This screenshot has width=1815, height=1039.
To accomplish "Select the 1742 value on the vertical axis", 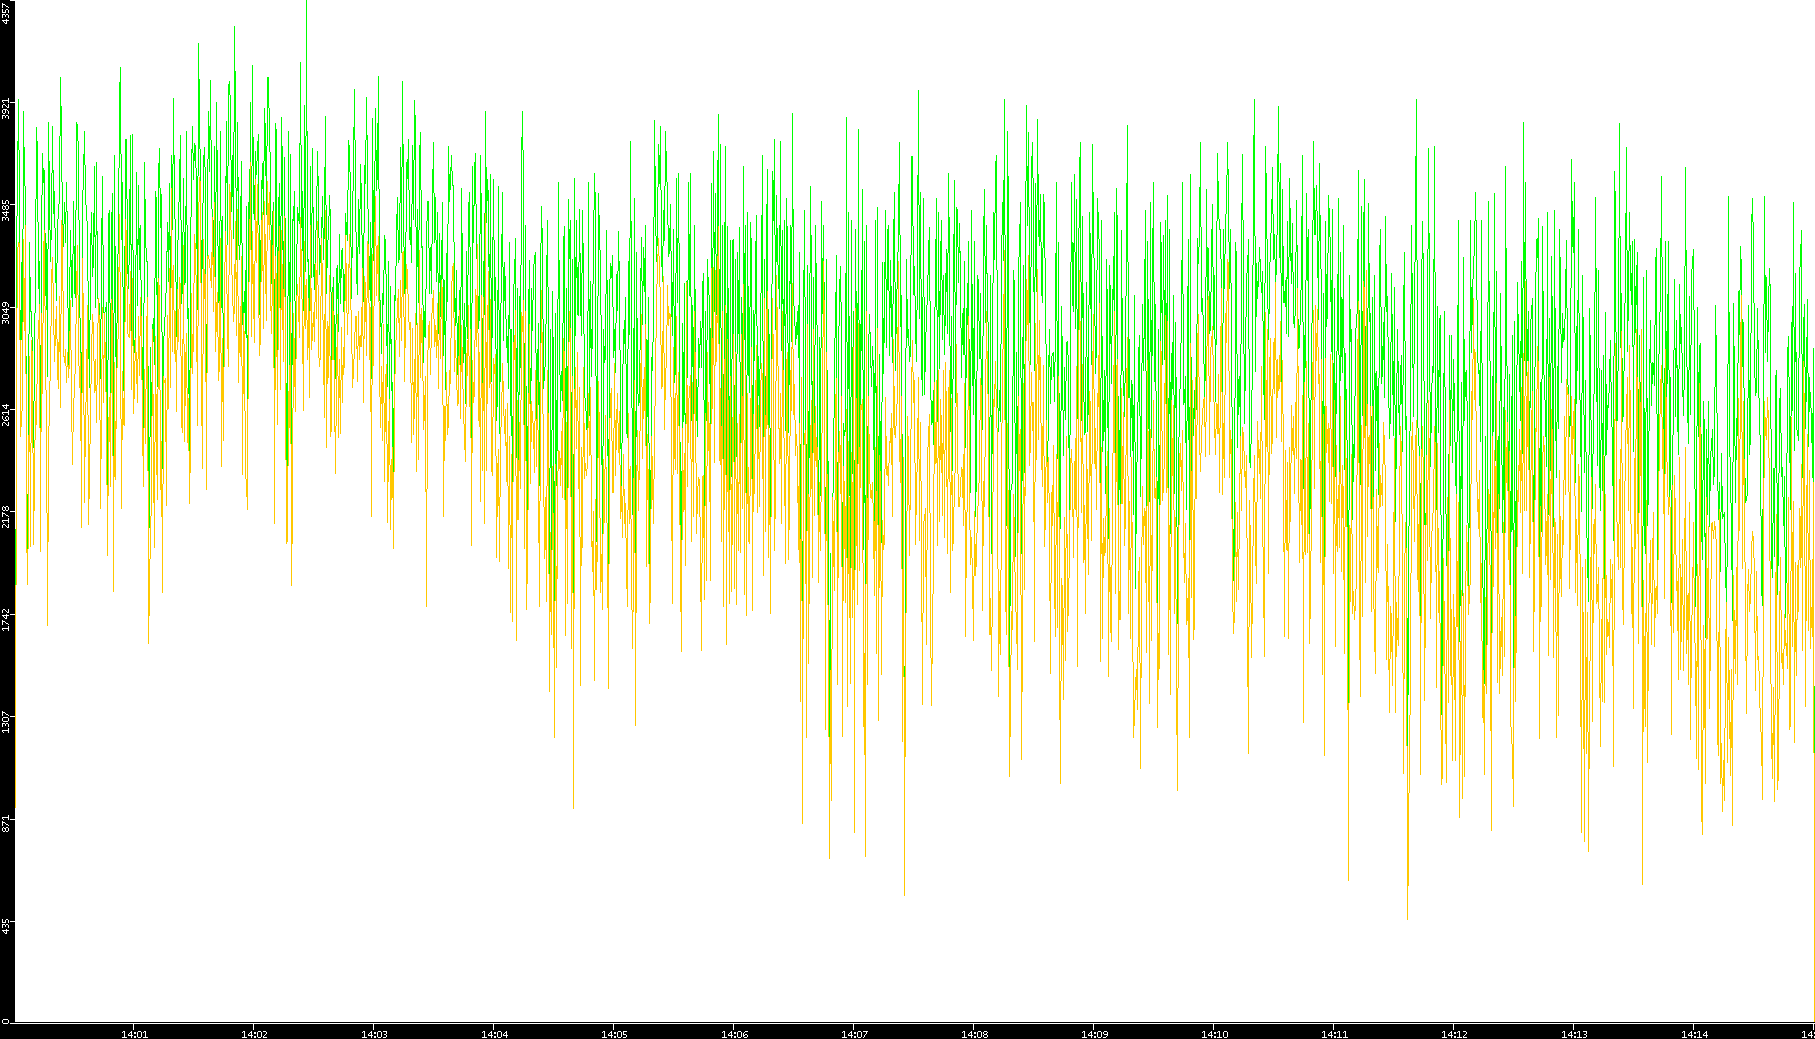I will [6, 618].
